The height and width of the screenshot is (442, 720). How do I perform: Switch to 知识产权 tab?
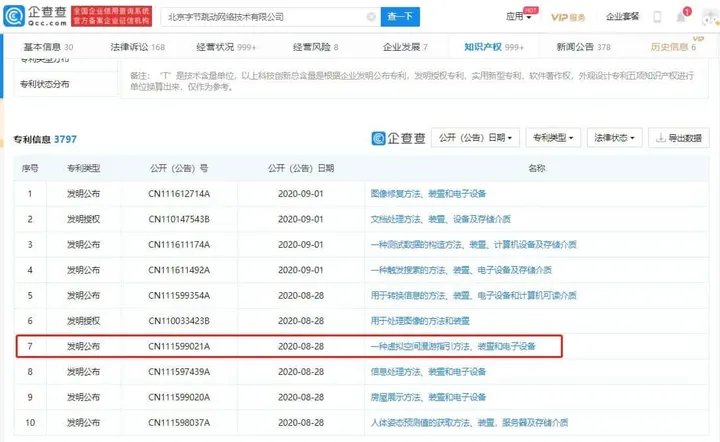[494, 47]
